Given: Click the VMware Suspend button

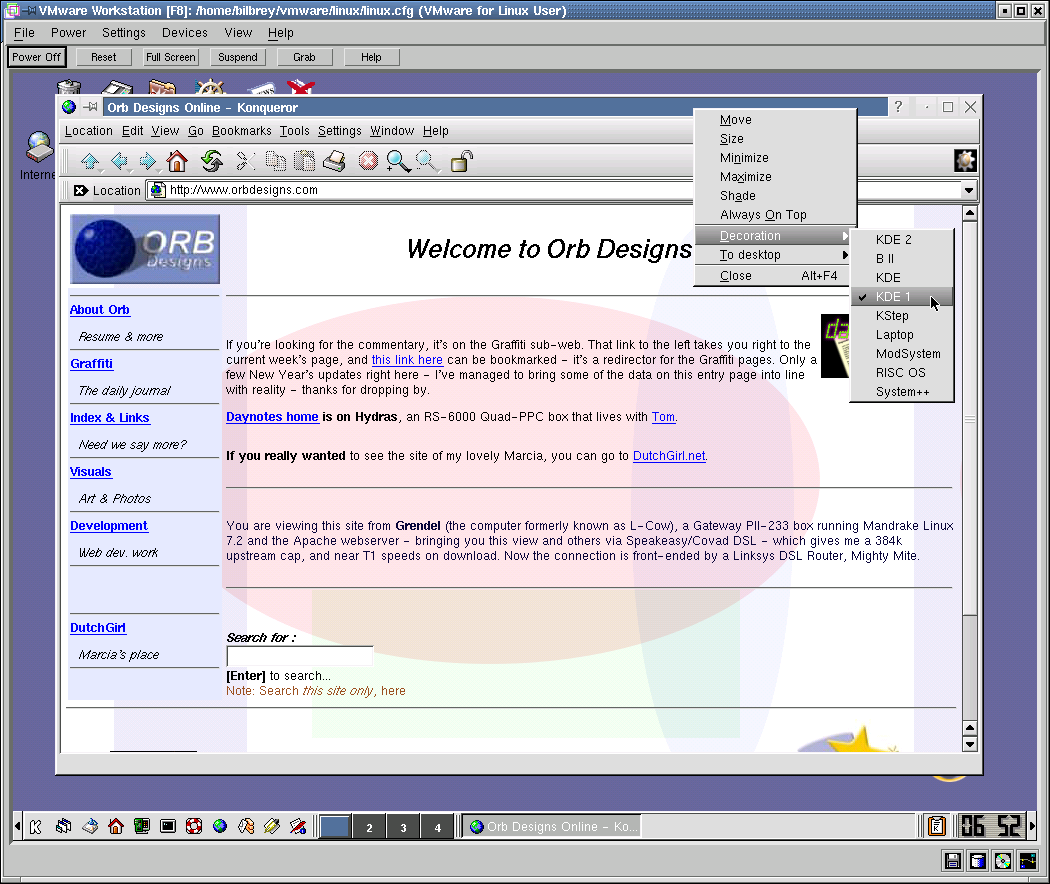Looking at the screenshot, I should (238, 58).
